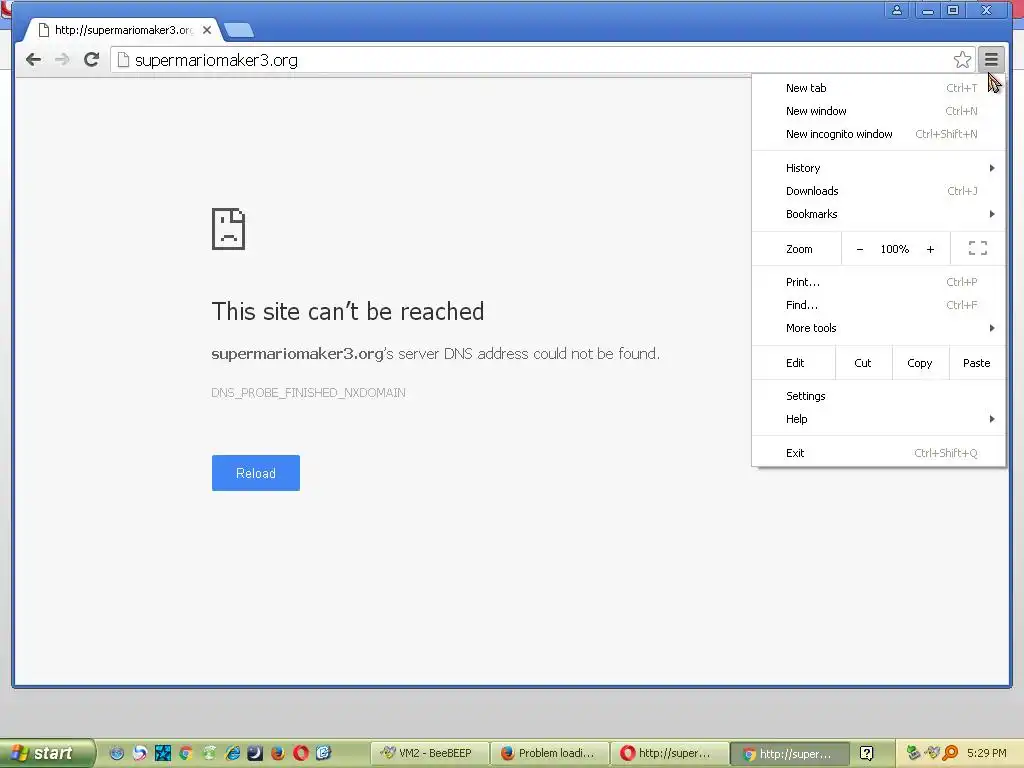Click the blue Reload button
The height and width of the screenshot is (768, 1024).
click(x=255, y=473)
